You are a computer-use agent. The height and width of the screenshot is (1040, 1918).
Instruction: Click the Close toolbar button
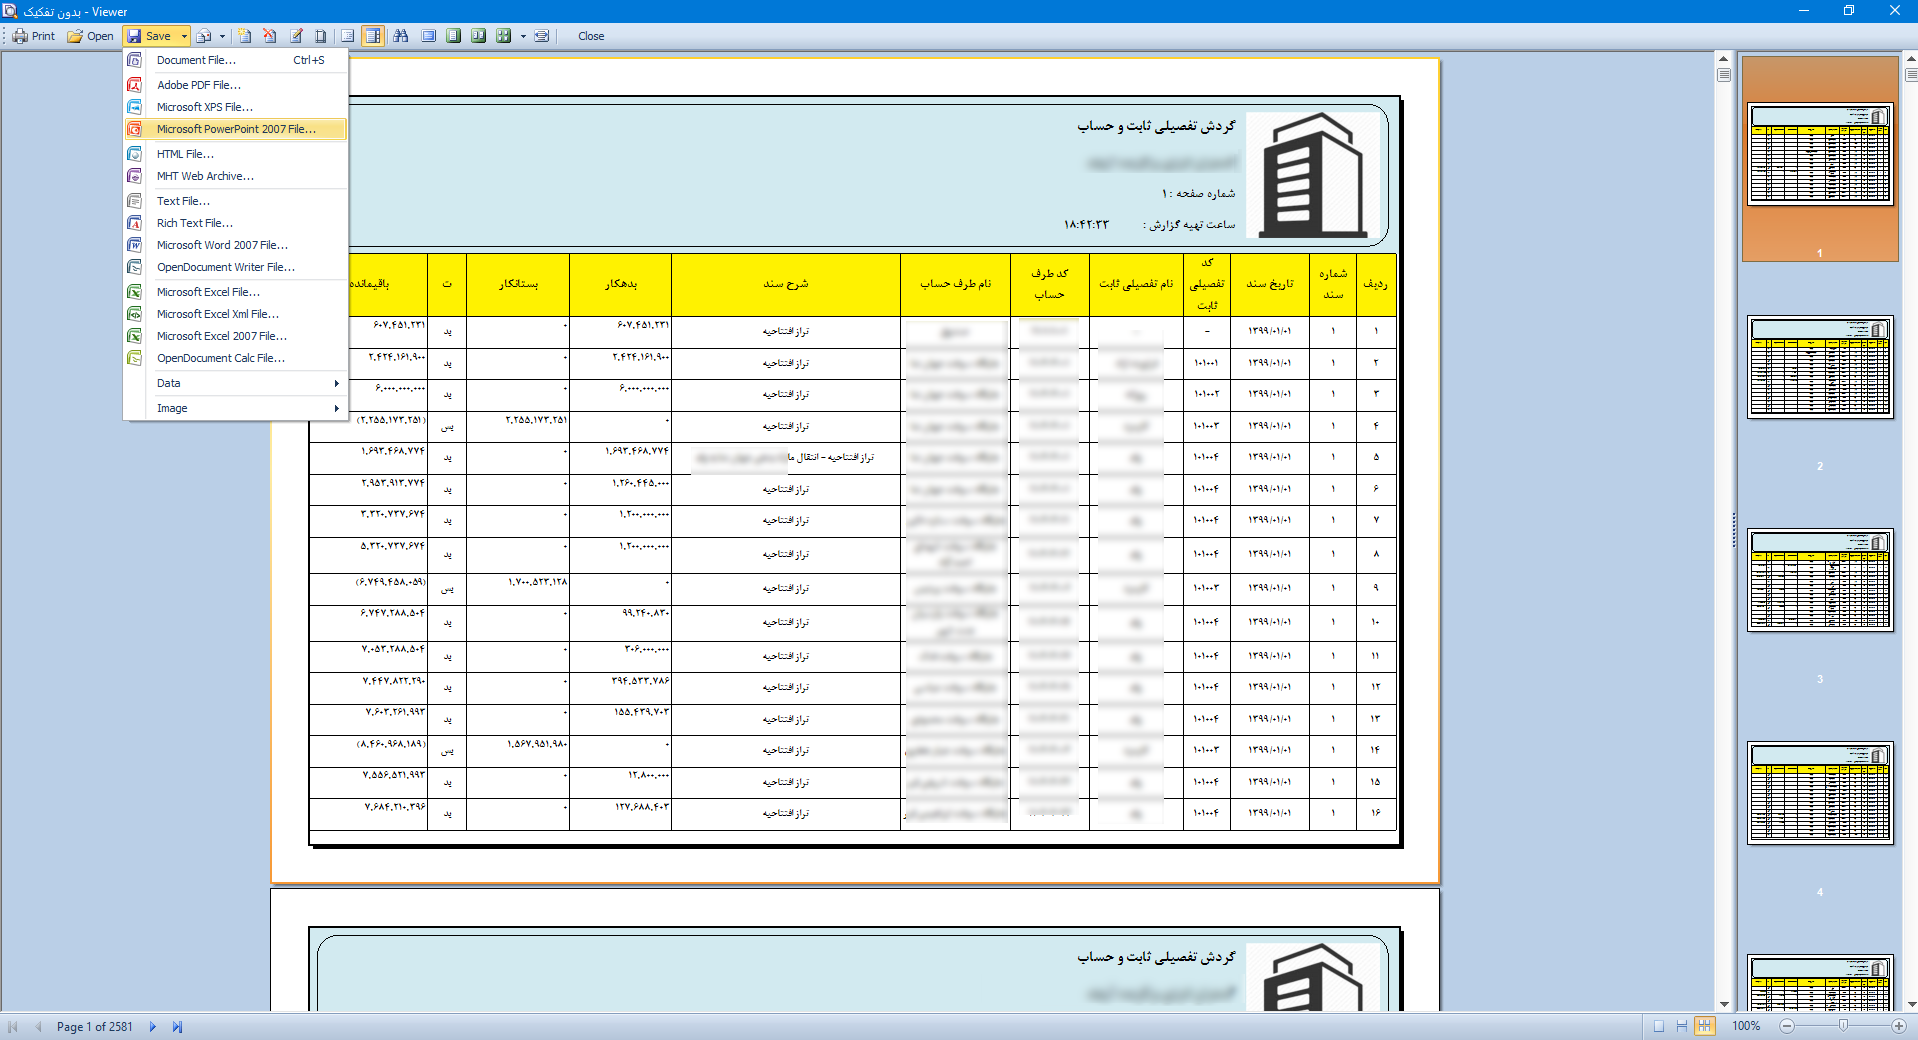tap(591, 36)
